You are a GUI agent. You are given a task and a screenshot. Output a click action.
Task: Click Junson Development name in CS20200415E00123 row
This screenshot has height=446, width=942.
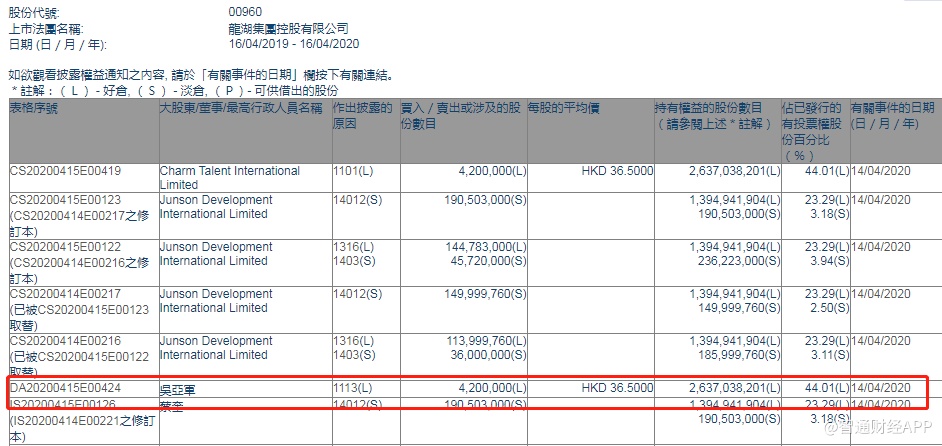[216, 207]
